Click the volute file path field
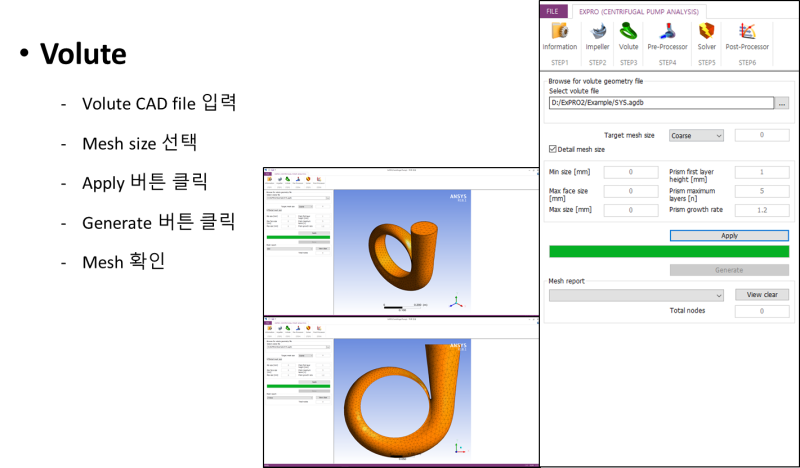Image resolution: width=800 pixels, height=468 pixels. [661, 103]
